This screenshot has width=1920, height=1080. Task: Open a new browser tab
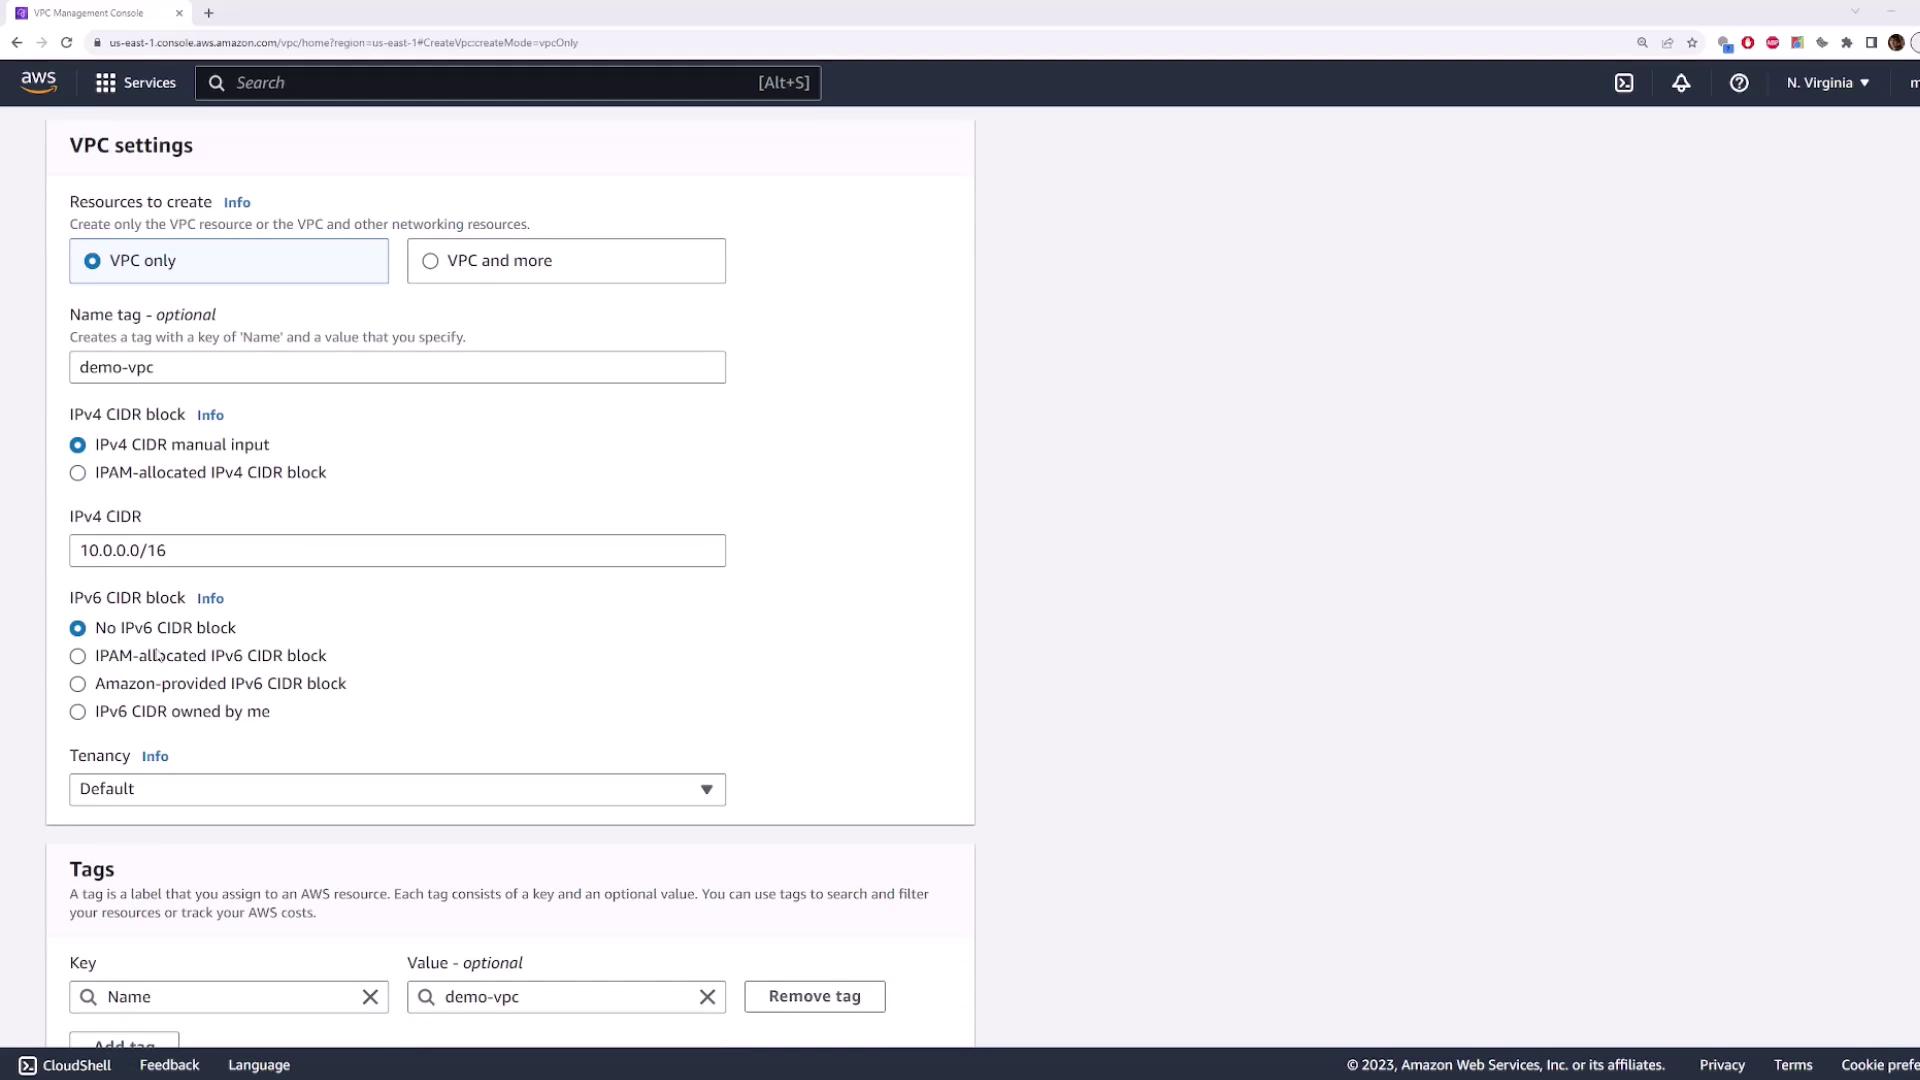point(209,13)
